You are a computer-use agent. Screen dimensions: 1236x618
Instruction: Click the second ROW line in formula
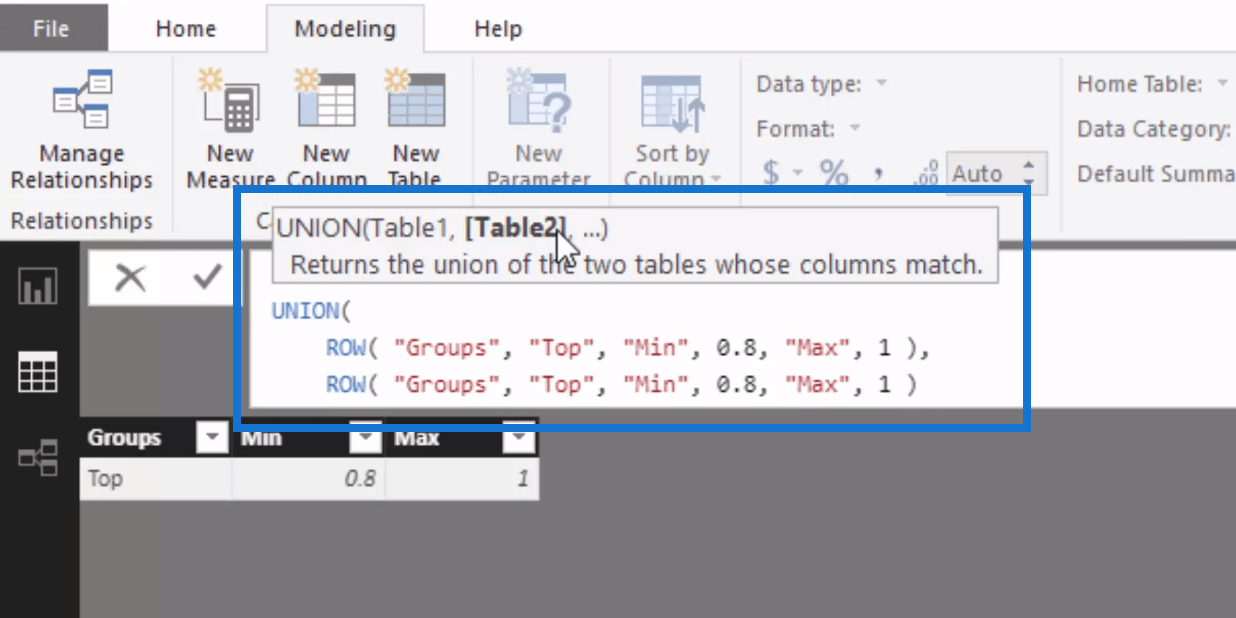click(x=621, y=384)
